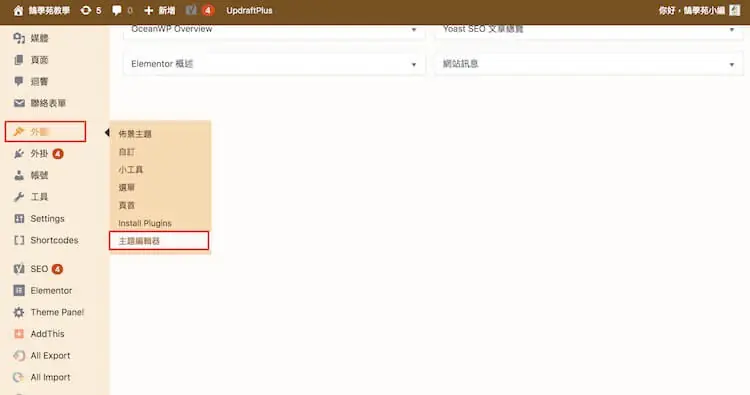Open the SEO Yoast icon in sidebar
The width and height of the screenshot is (750, 395).
tap(19, 269)
